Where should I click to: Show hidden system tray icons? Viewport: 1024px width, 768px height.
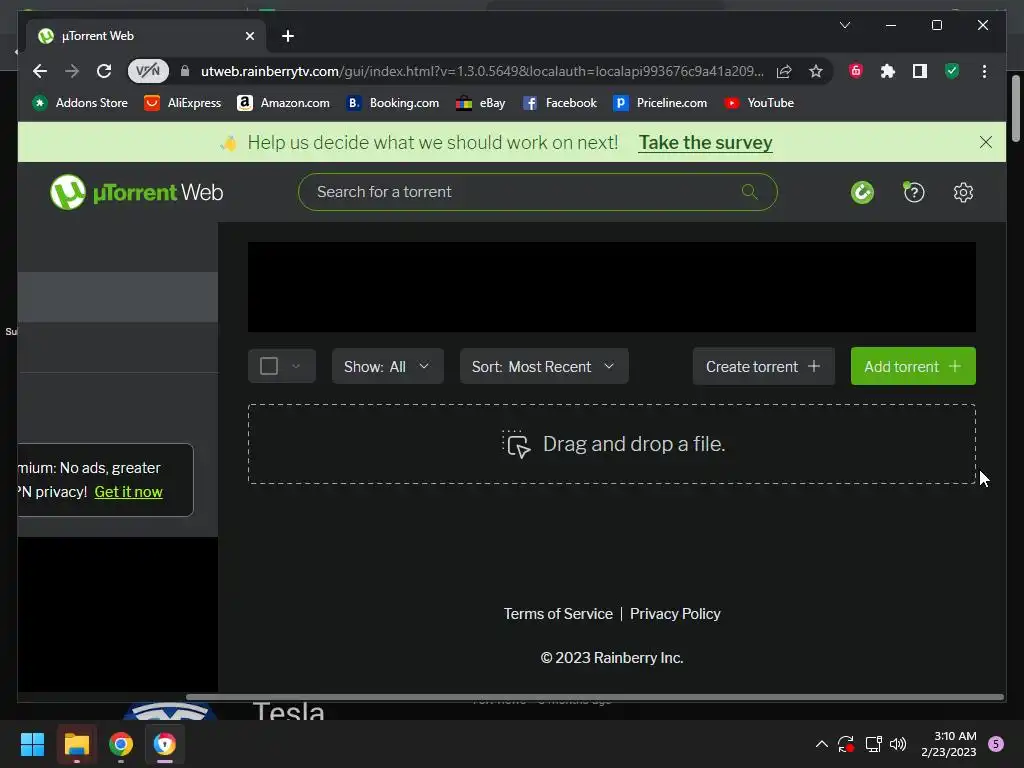coord(822,744)
